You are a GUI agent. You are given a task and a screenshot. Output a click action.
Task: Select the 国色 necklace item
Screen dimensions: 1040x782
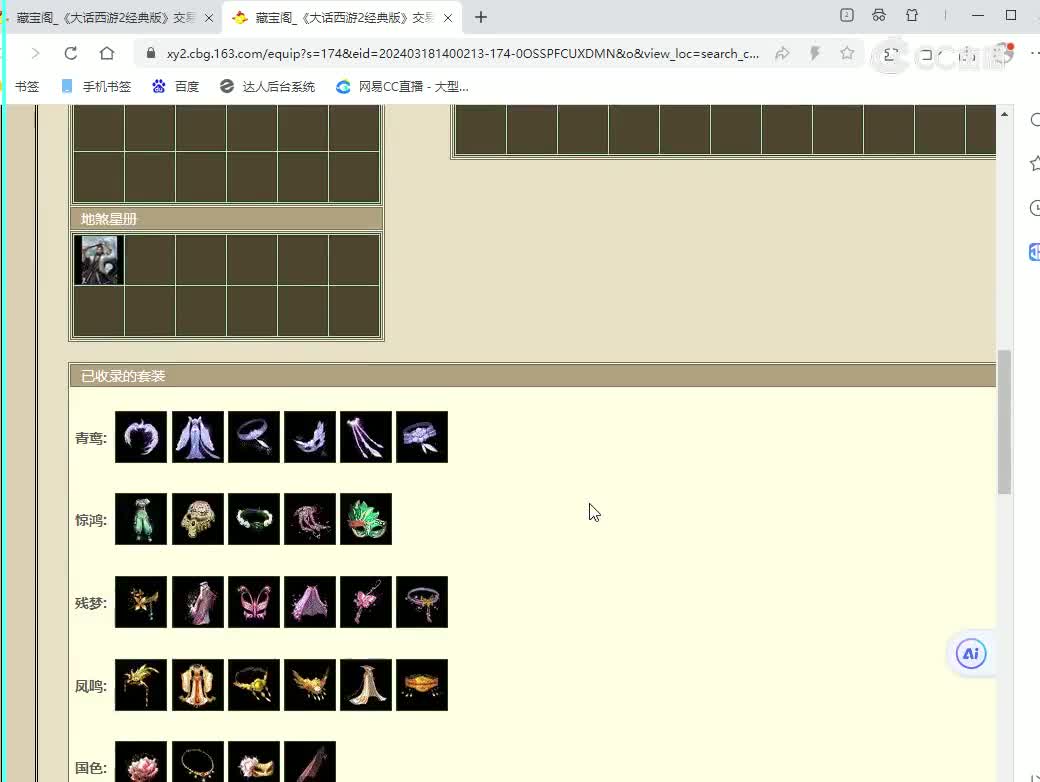coord(198,762)
